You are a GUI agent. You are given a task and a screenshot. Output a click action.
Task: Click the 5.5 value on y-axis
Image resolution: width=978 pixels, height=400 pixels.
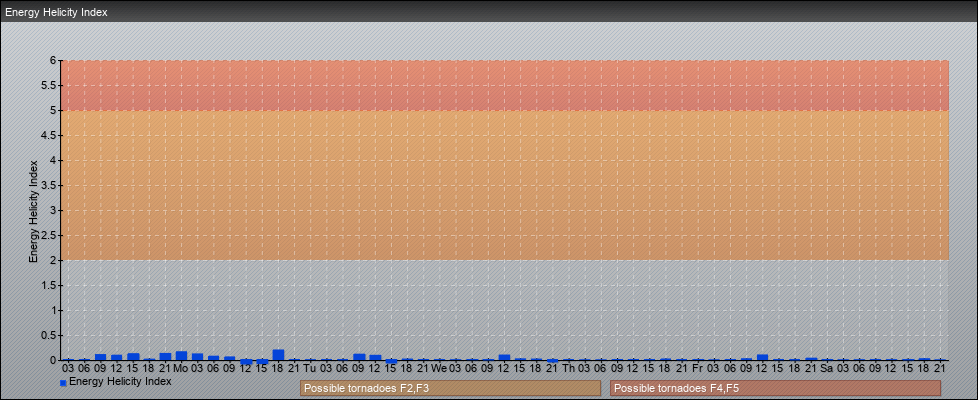pyautogui.click(x=50, y=85)
